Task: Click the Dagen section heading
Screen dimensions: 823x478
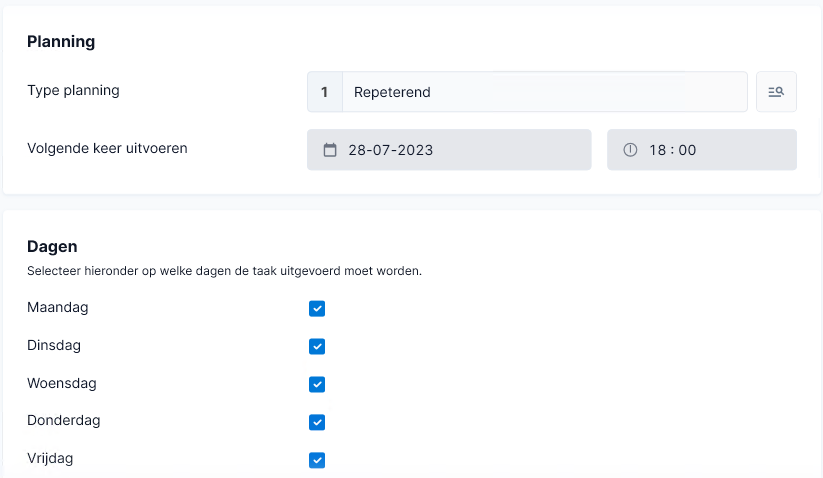Action: pyautogui.click(x=52, y=247)
